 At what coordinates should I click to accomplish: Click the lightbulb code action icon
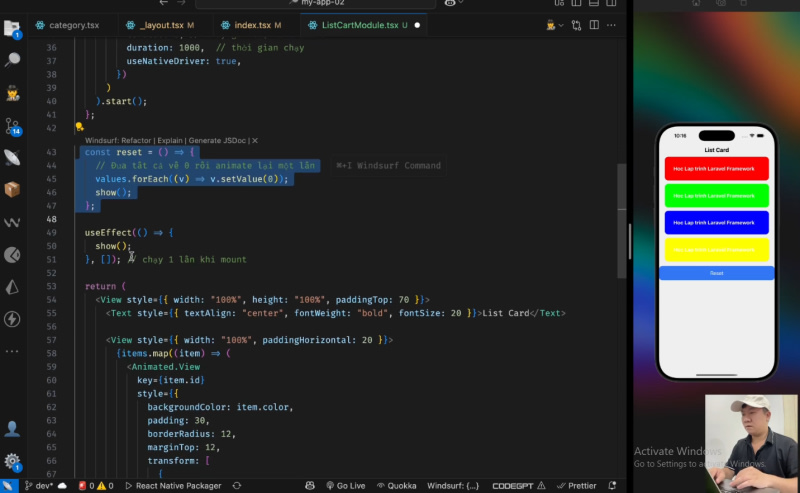[79, 128]
